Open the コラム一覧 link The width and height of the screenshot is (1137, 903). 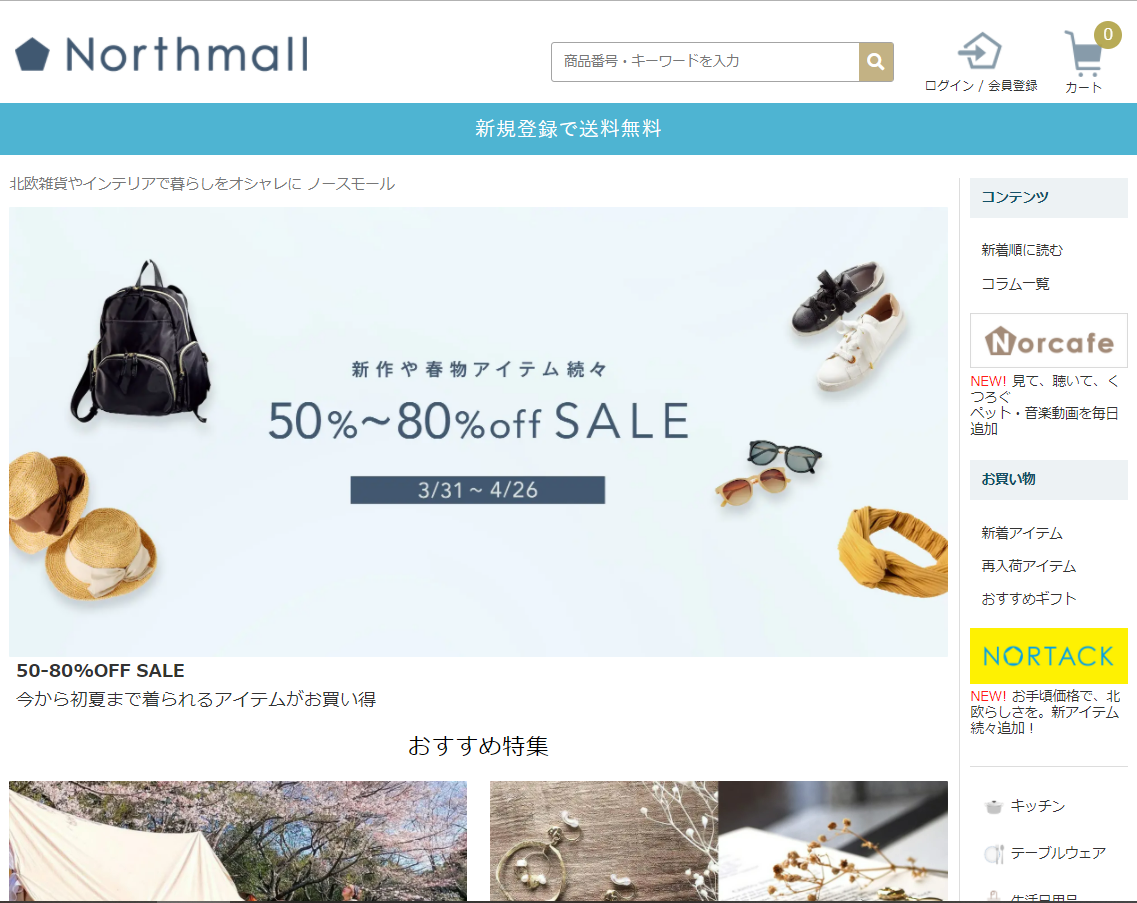1015,284
